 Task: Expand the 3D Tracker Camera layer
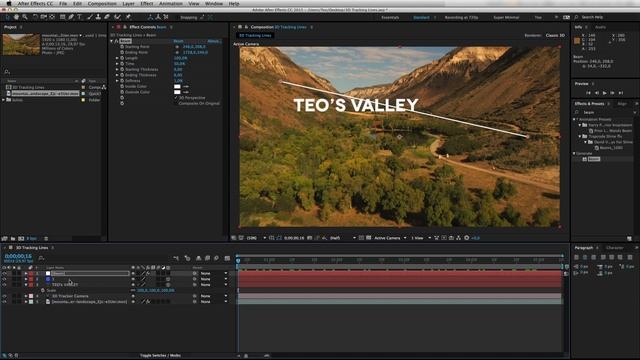[26, 296]
